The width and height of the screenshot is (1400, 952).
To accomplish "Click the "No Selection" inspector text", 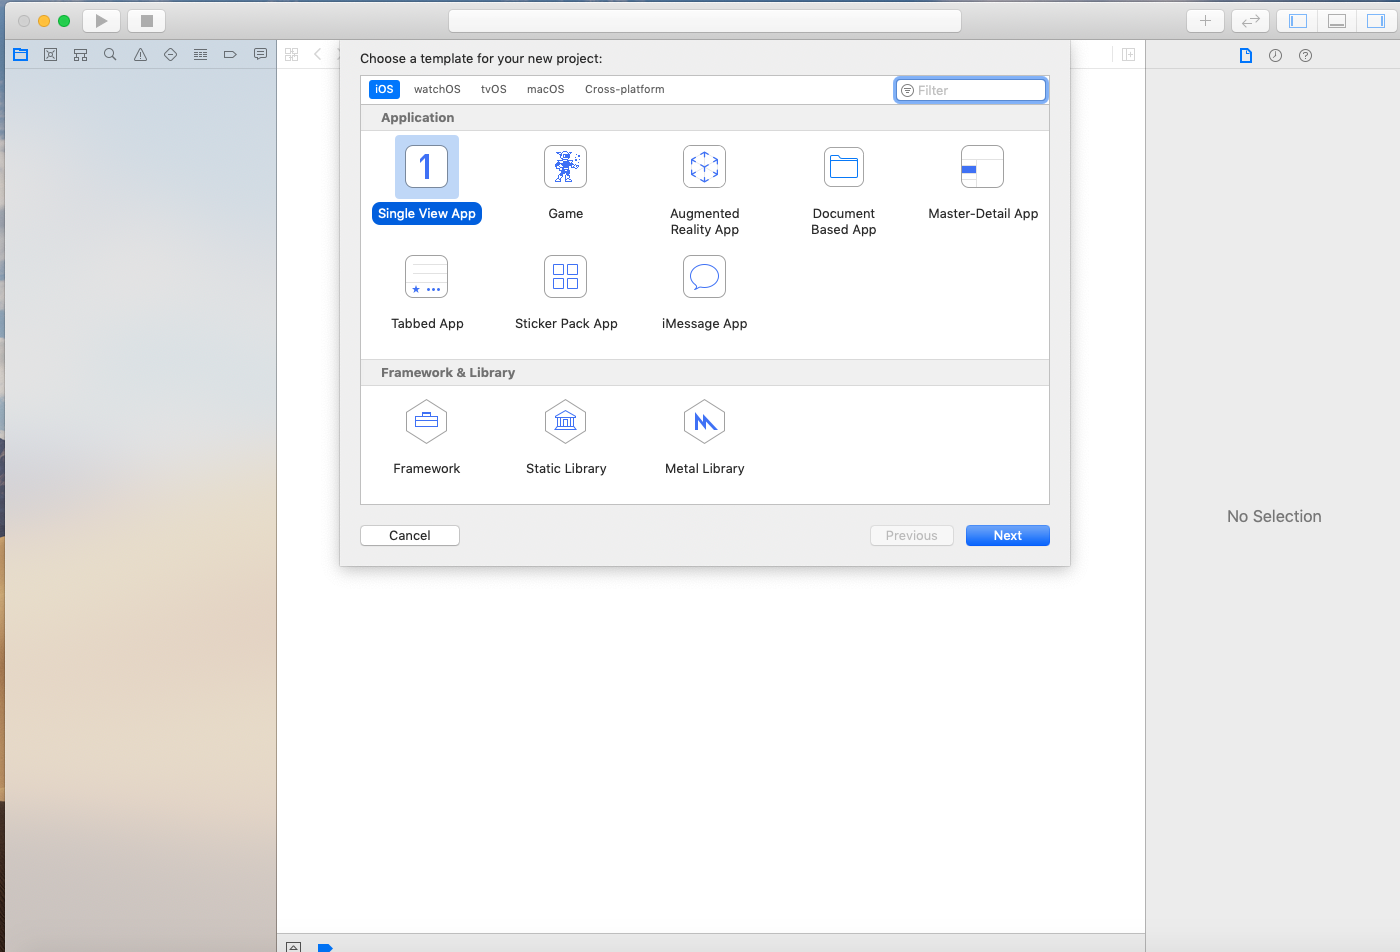I will (x=1274, y=517).
